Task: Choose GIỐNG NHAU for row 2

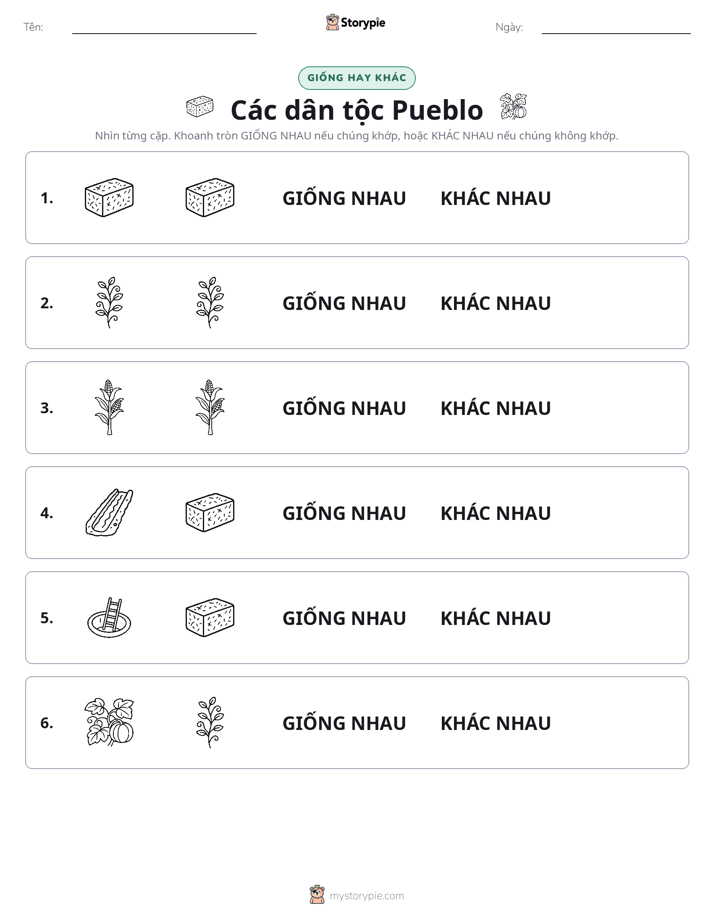Action: 344,303
